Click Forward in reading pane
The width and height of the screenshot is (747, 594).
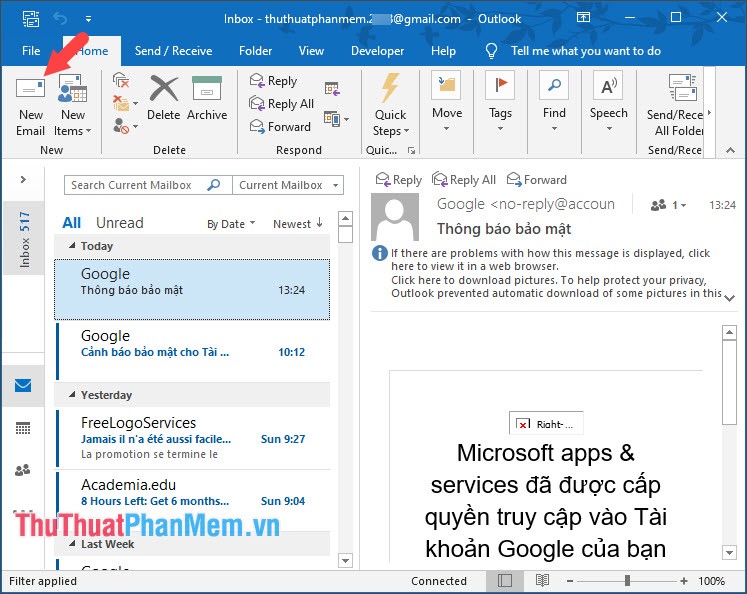(x=536, y=180)
